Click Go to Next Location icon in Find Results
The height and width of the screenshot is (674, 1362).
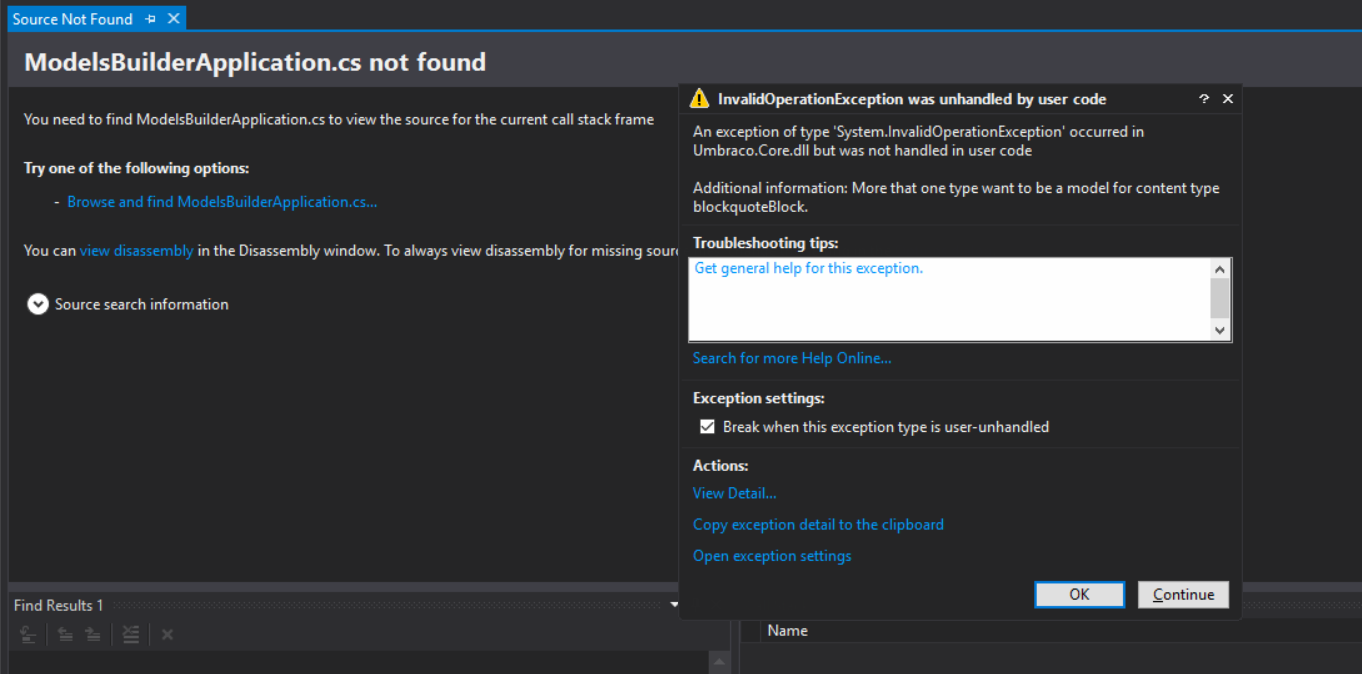click(x=92, y=635)
